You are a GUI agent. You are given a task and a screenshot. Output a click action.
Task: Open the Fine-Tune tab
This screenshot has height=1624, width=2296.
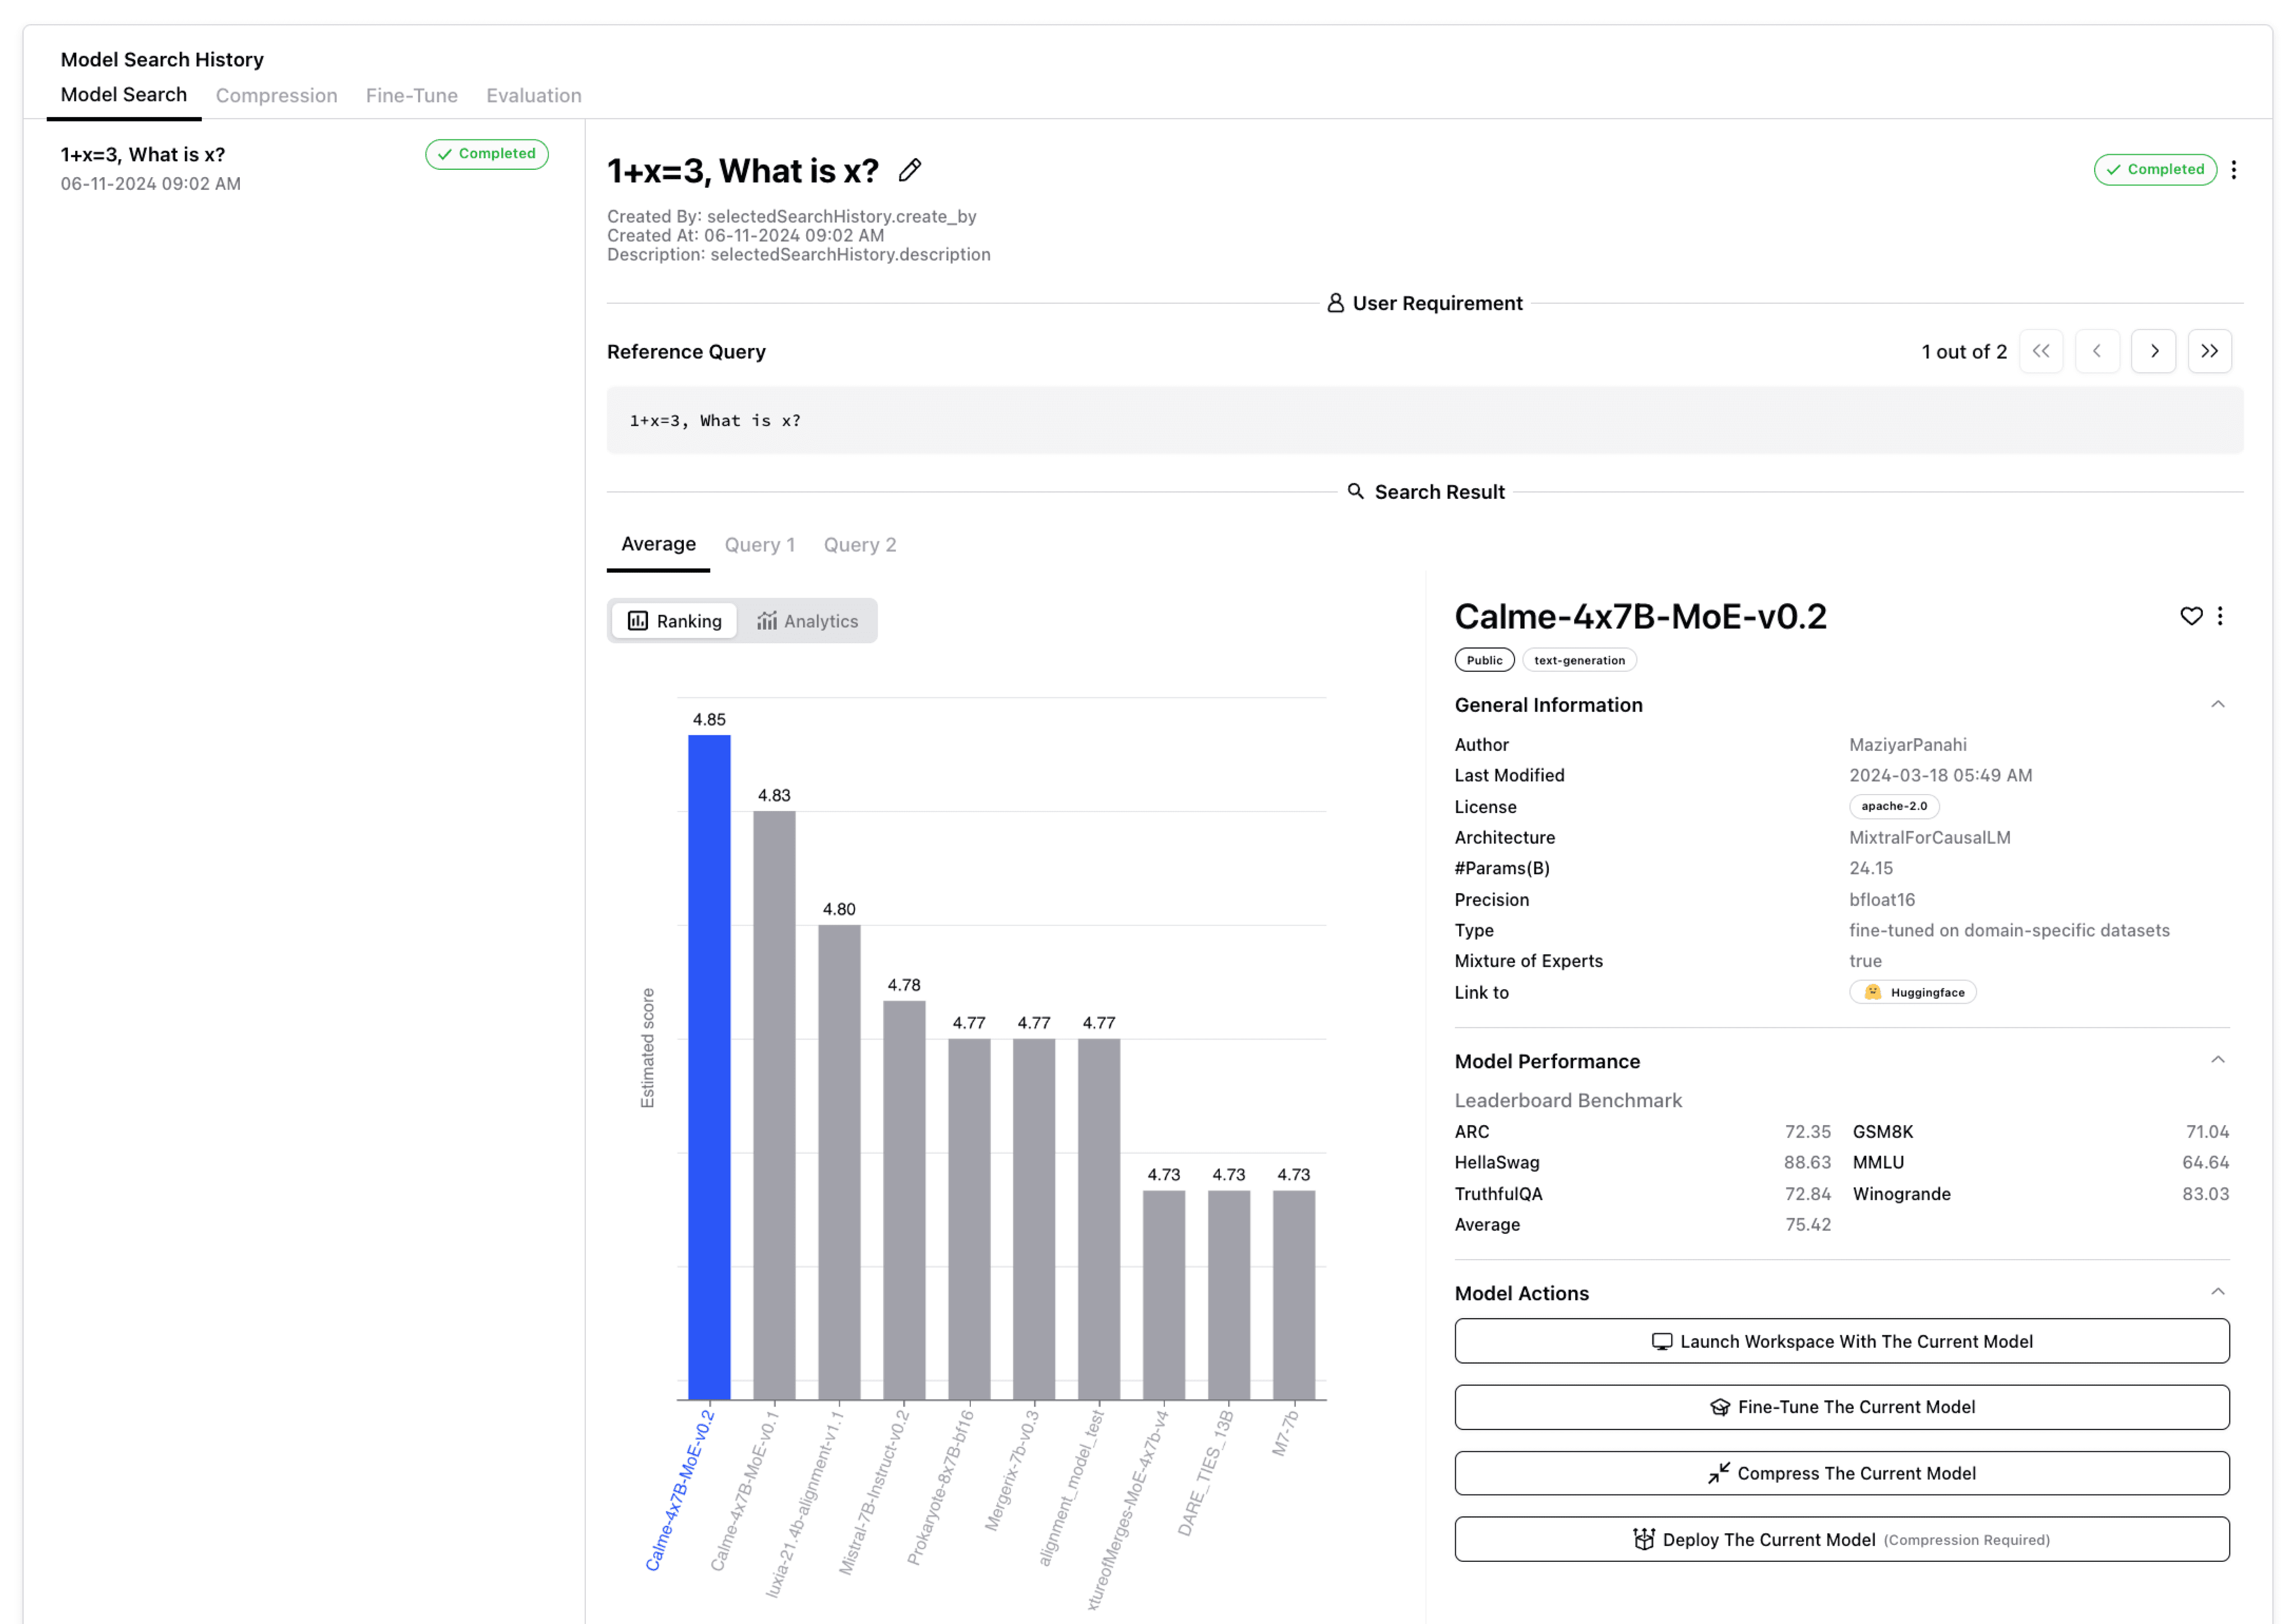click(x=411, y=96)
